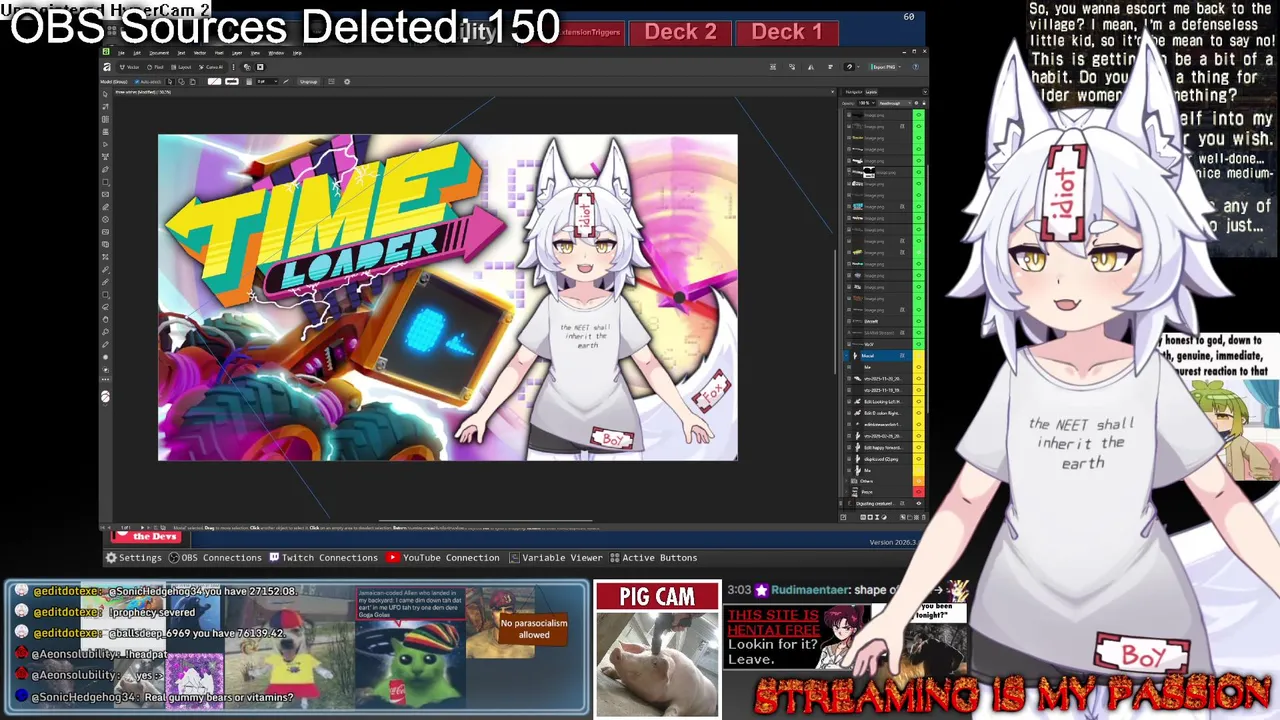Image resolution: width=1280 pixels, height=720 pixels.
Task: Open the Window menu
Action: point(276,53)
